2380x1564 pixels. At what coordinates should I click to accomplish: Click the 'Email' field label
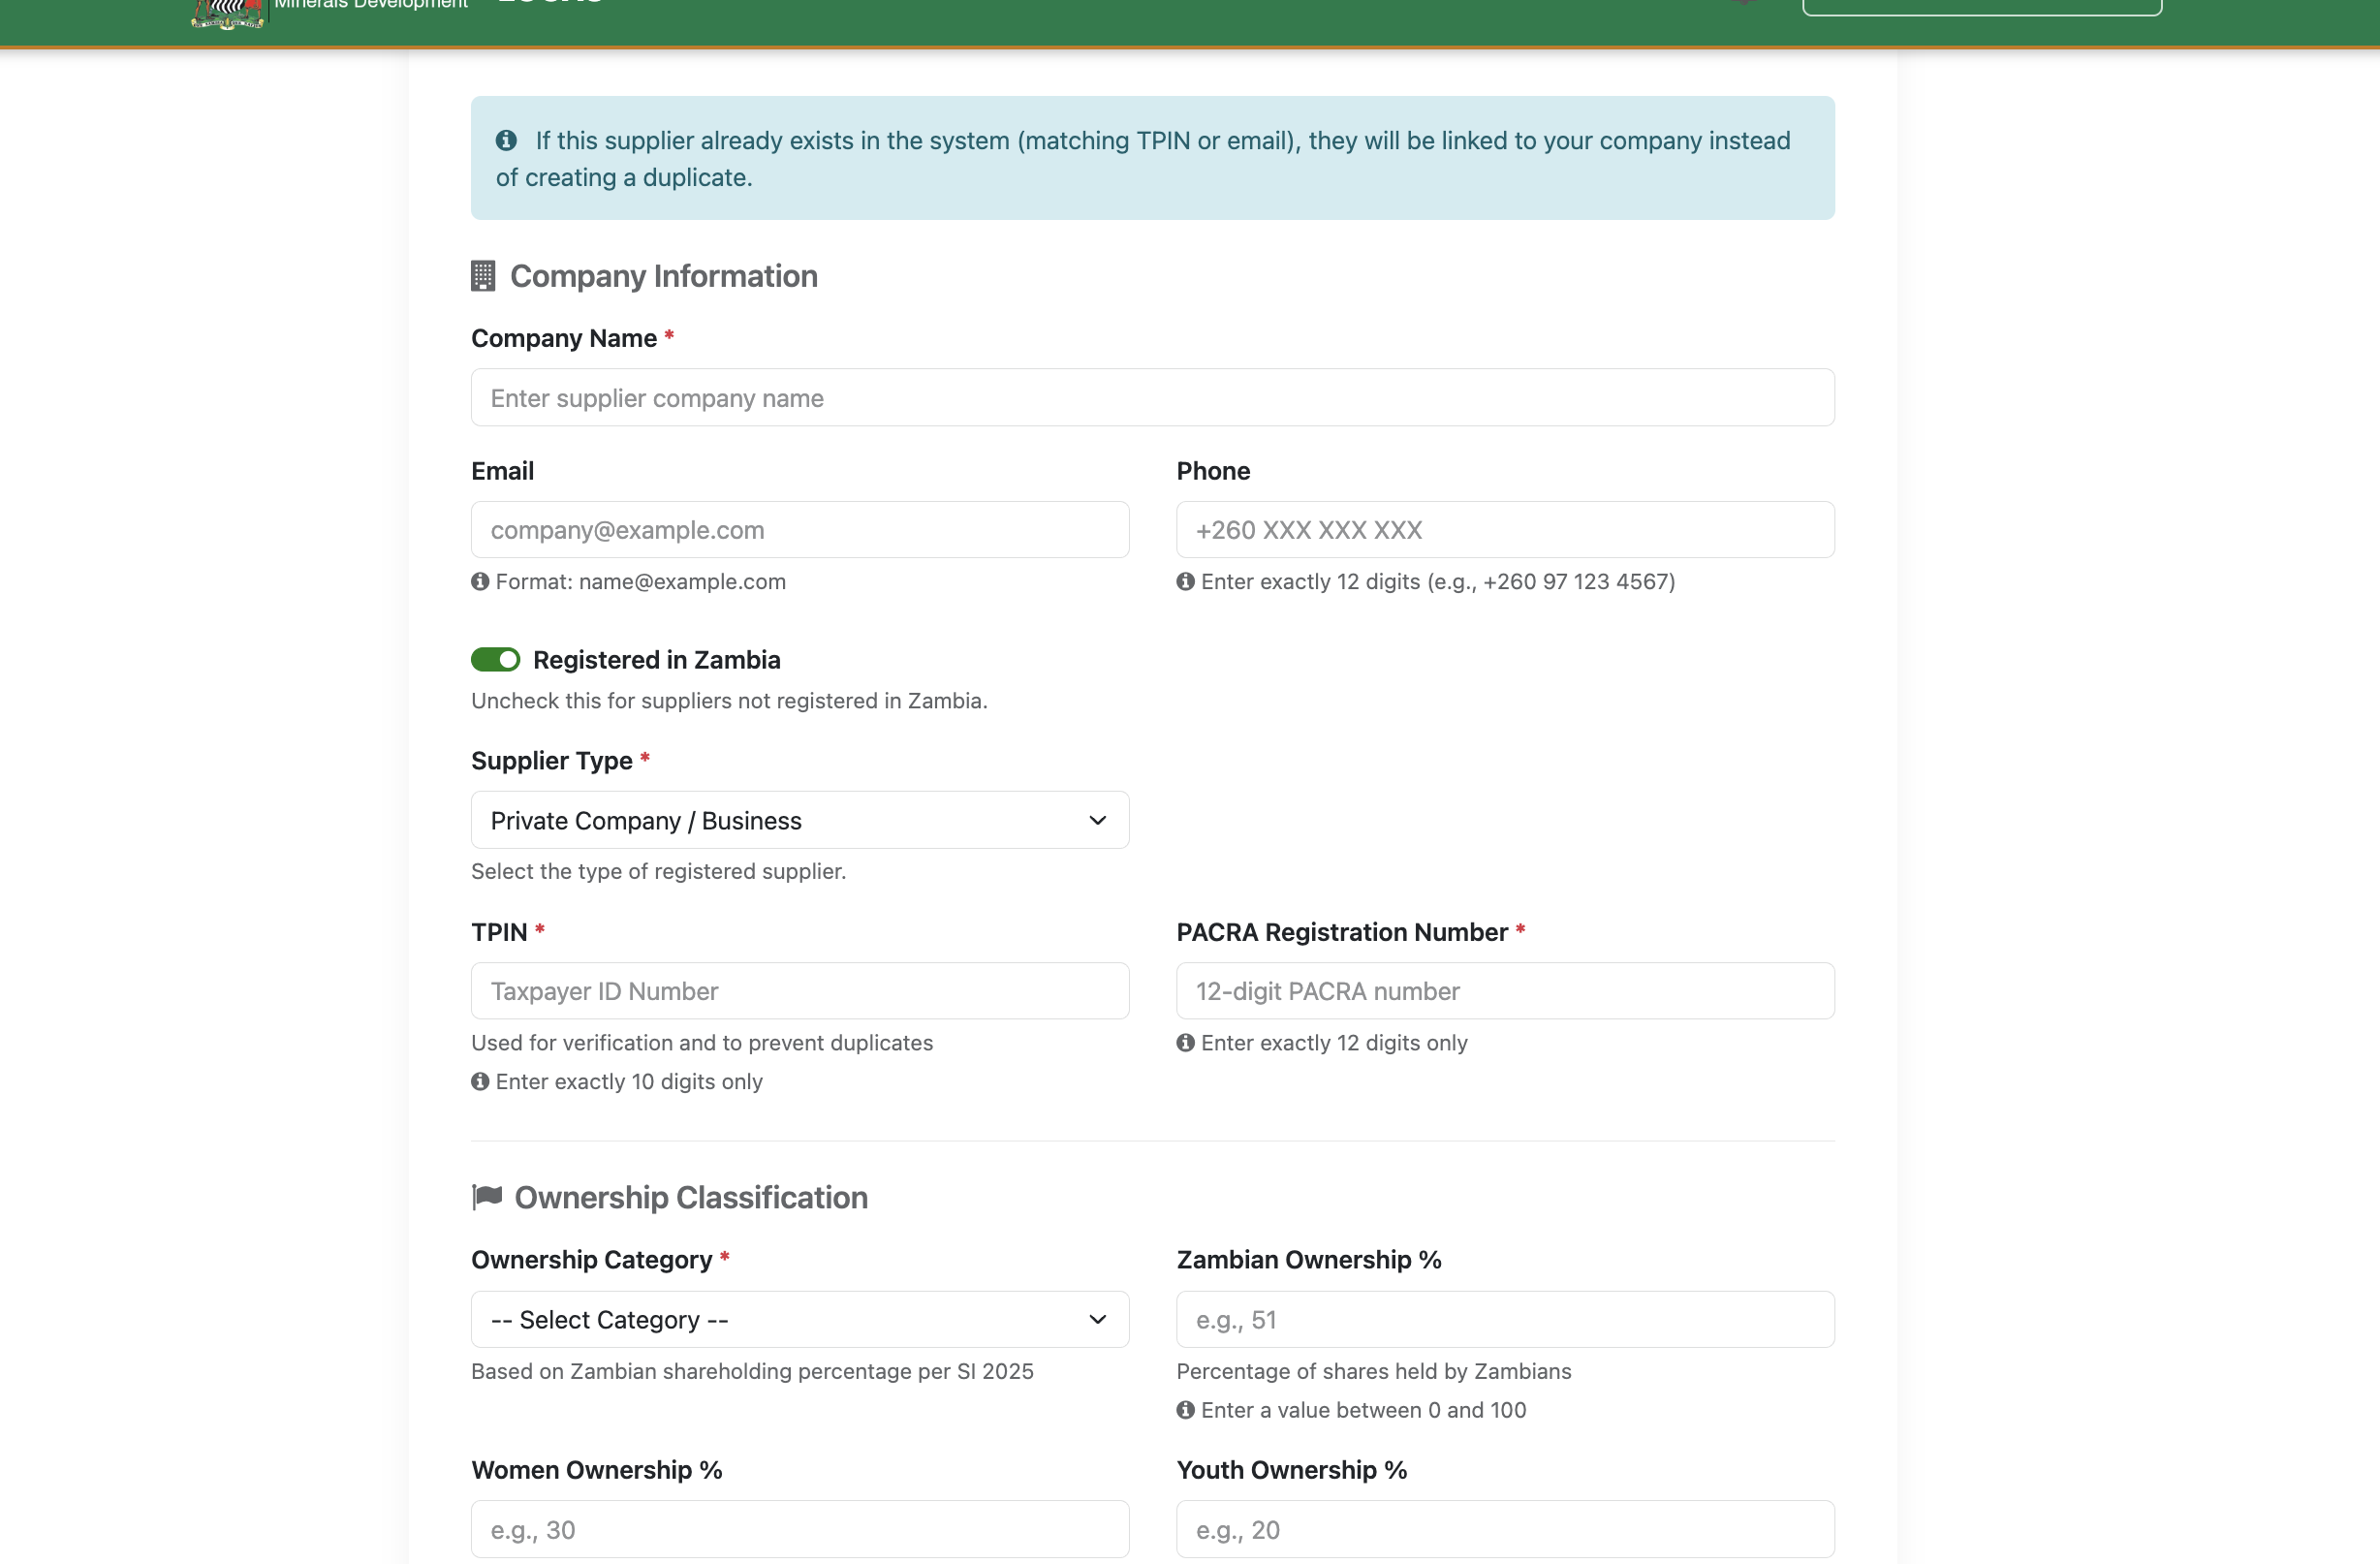click(x=503, y=471)
